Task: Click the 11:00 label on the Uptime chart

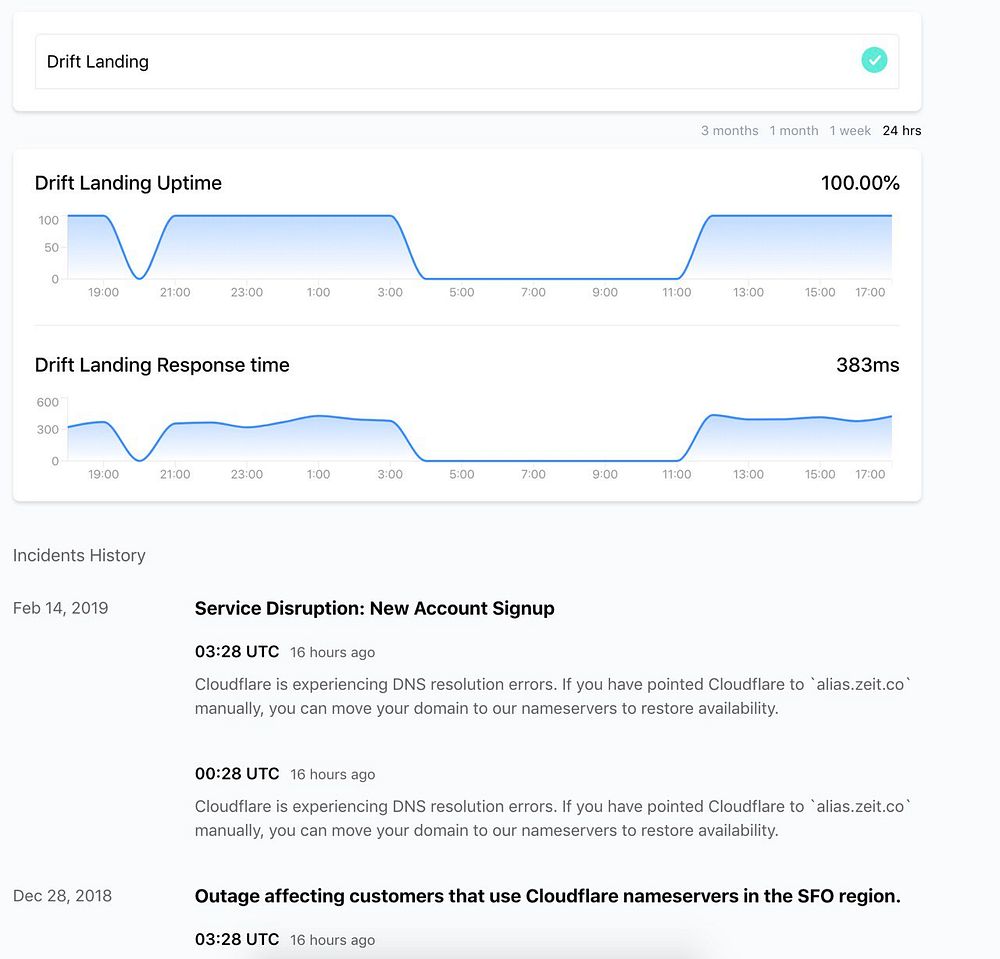Action: (x=677, y=293)
